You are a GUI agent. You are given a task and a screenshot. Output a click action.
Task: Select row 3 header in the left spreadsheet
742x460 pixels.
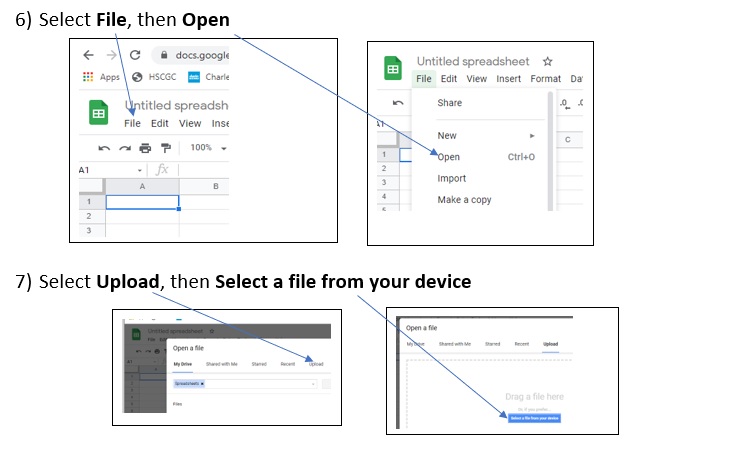[92, 230]
